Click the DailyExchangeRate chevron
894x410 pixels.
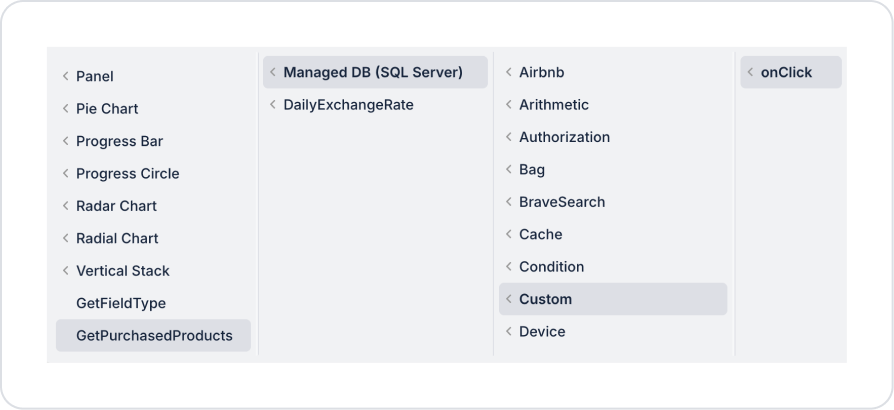(273, 104)
